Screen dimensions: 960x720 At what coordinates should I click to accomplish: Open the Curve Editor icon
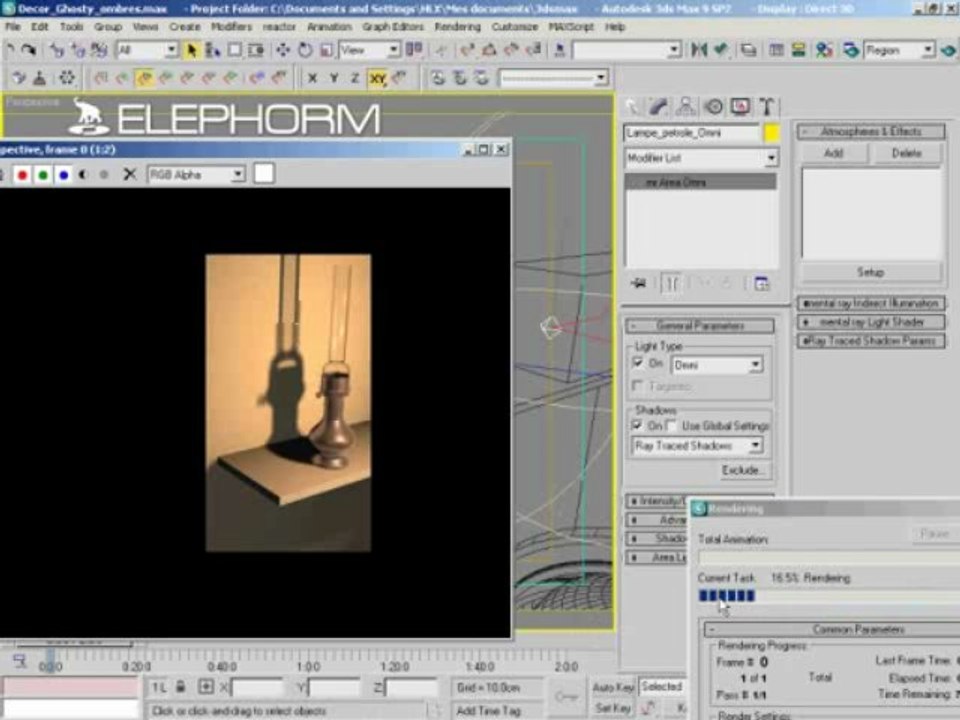click(776, 50)
